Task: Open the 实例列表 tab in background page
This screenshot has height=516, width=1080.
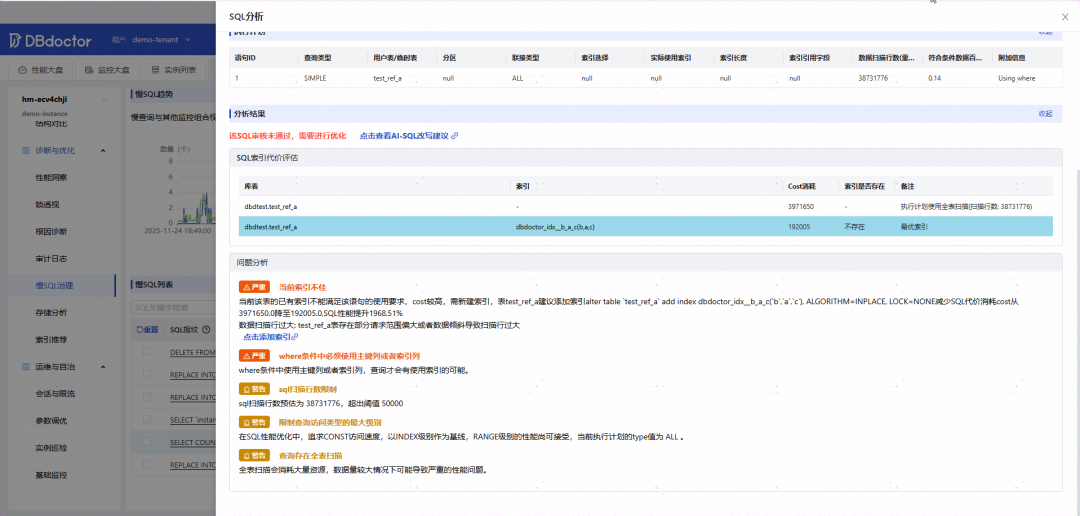Action: point(174,70)
